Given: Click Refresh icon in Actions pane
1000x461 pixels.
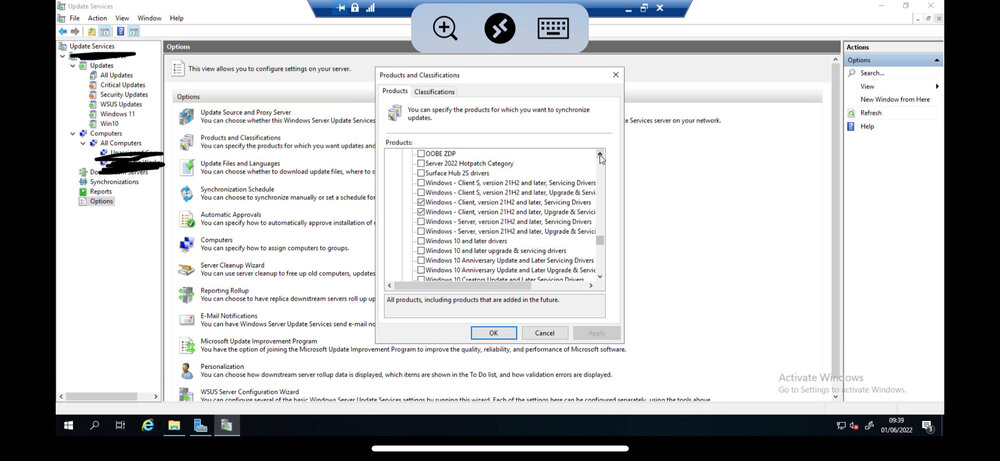Looking at the screenshot, I should coord(851,113).
